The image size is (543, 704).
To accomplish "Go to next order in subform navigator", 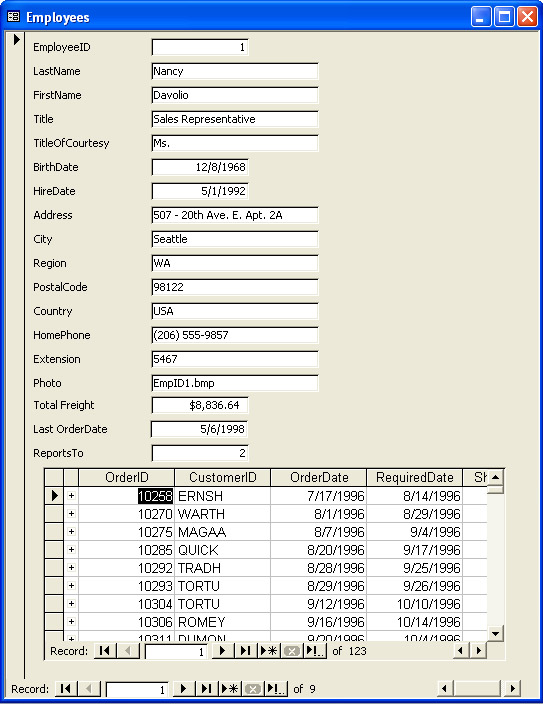I will click(x=222, y=651).
